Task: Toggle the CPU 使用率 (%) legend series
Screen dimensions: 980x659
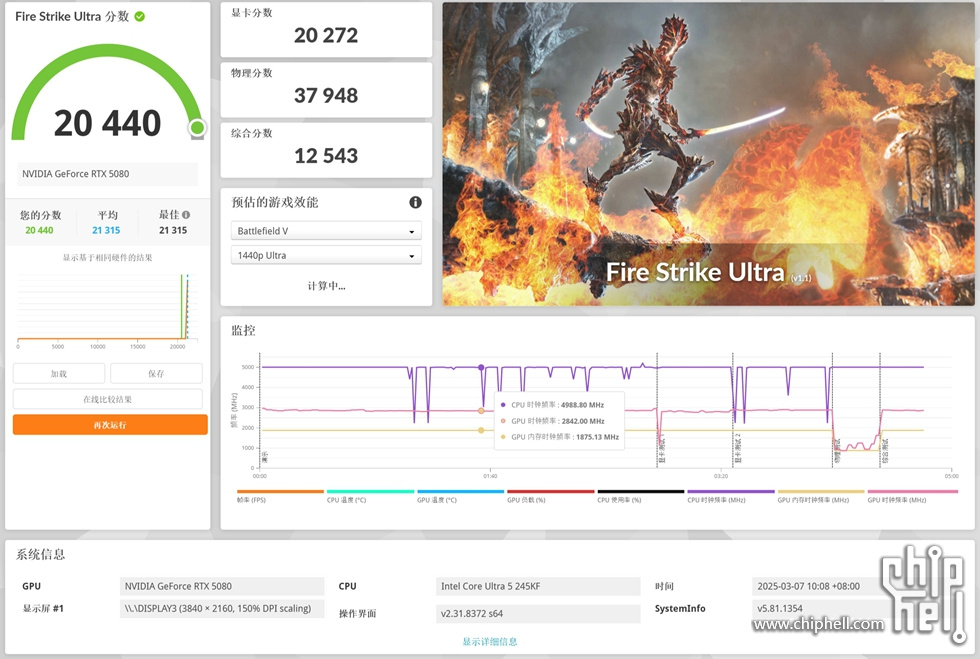Action: tap(641, 496)
